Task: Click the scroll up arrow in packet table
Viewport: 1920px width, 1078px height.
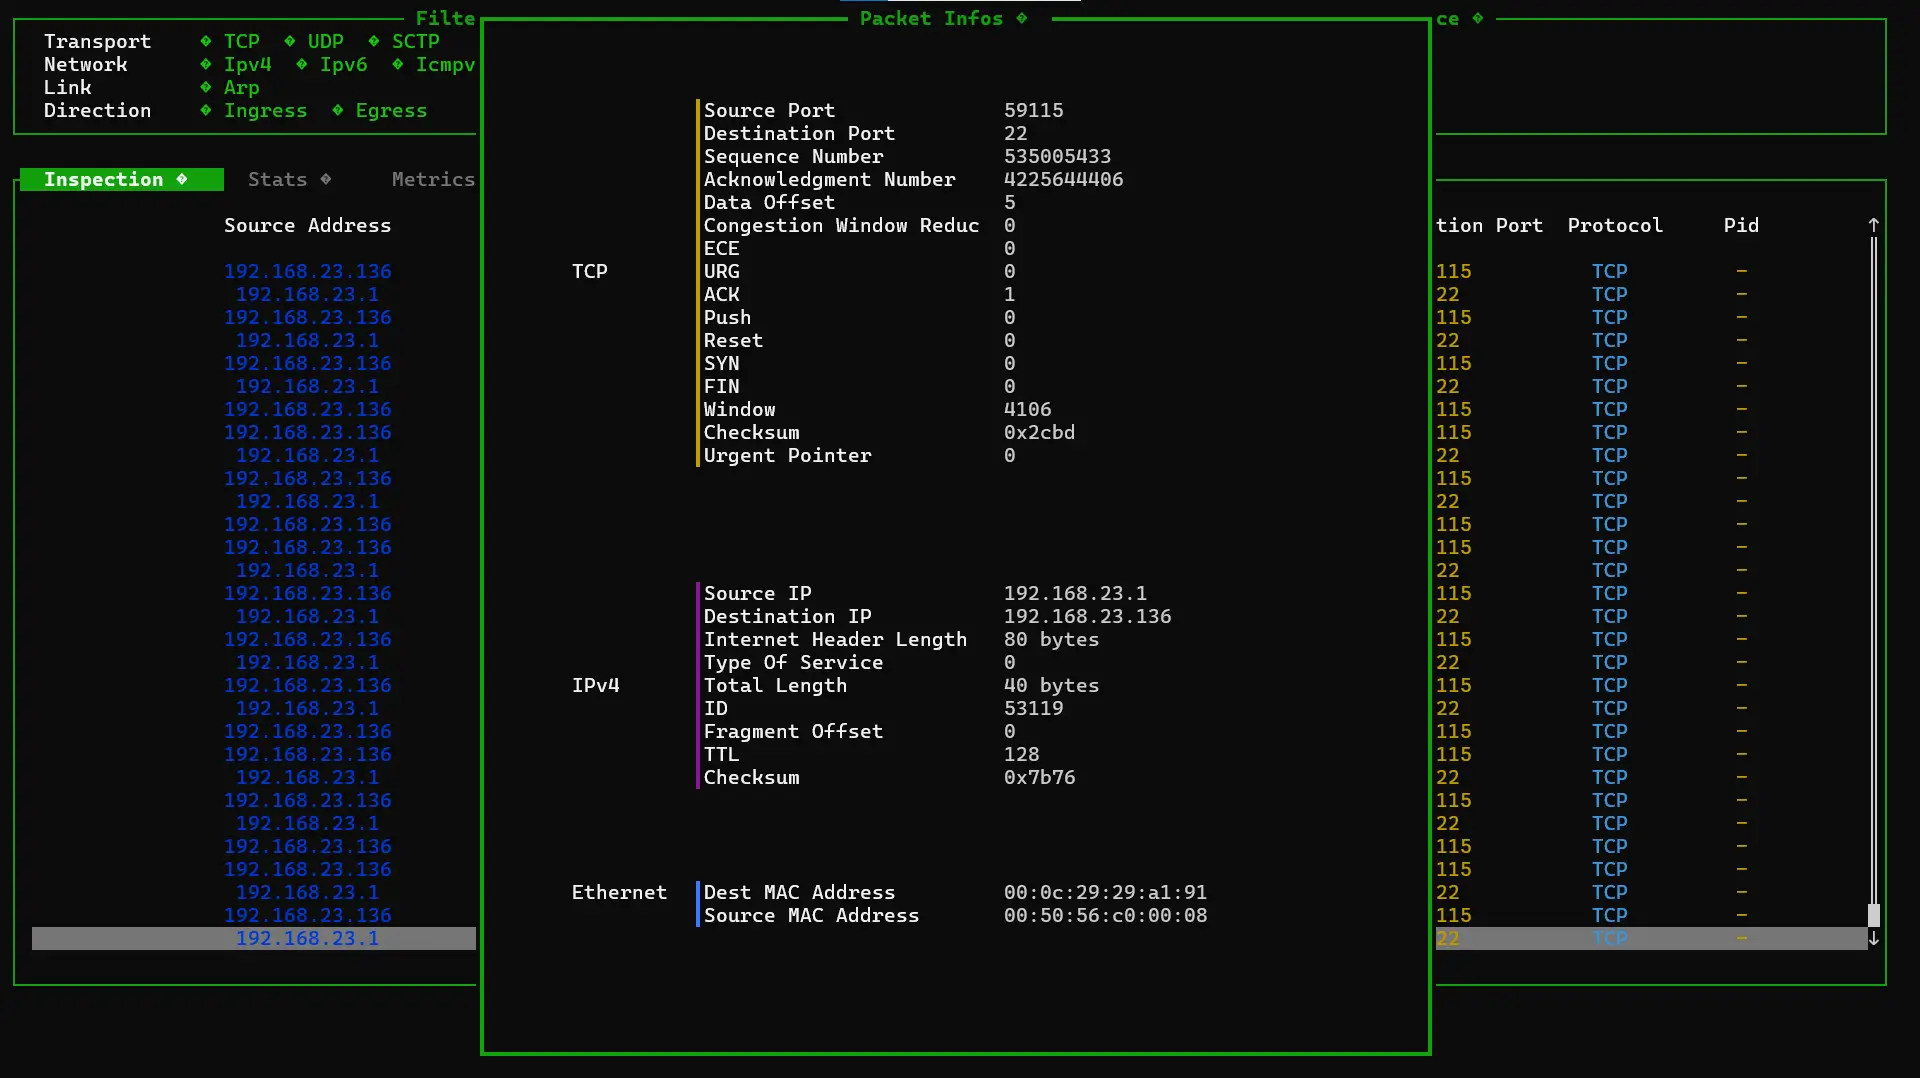Action: (x=1873, y=225)
